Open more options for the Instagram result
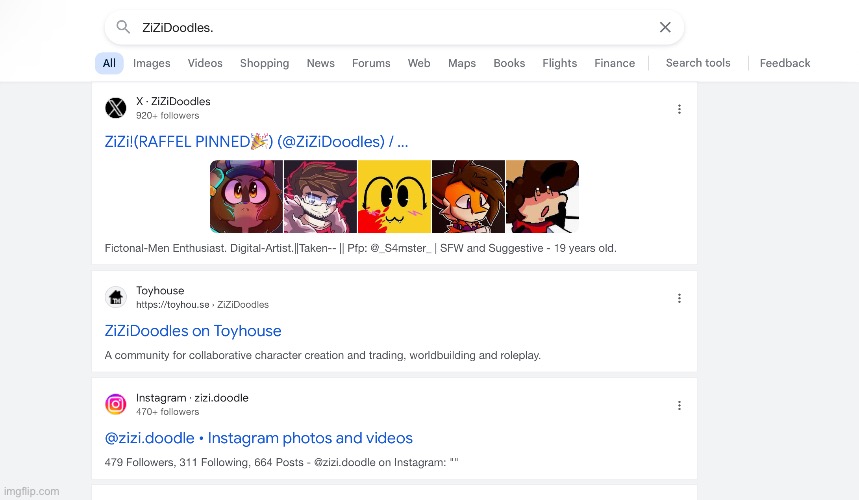This screenshot has height=500, width=859. (679, 405)
